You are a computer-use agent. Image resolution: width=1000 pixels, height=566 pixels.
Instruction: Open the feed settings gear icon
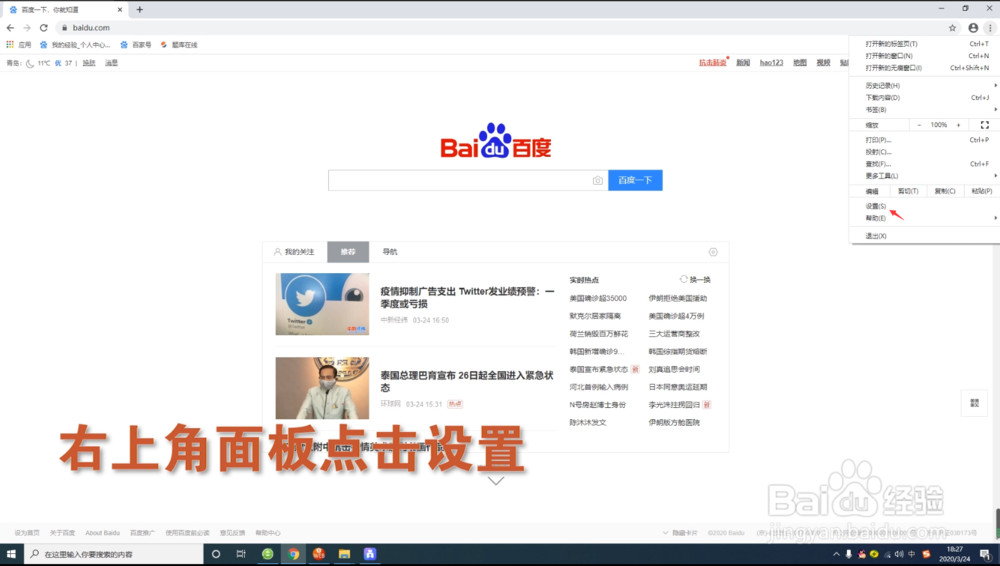[x=713, y=252]
